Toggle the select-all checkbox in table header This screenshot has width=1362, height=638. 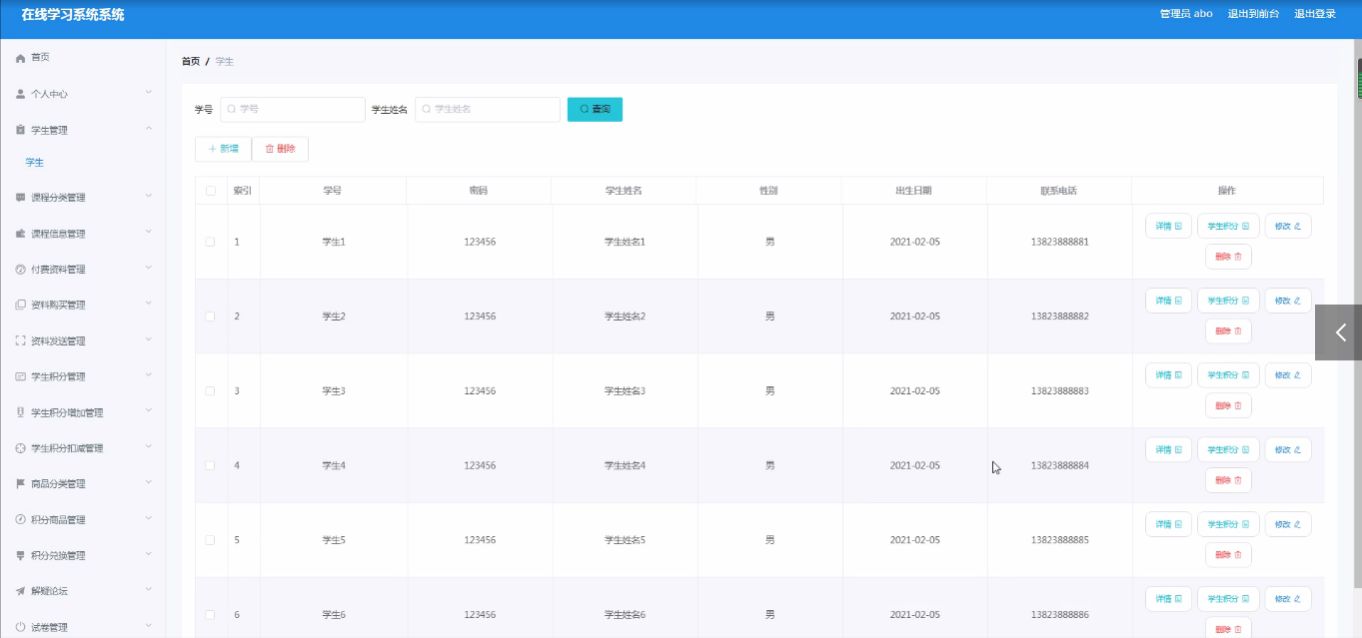(210, 190)
